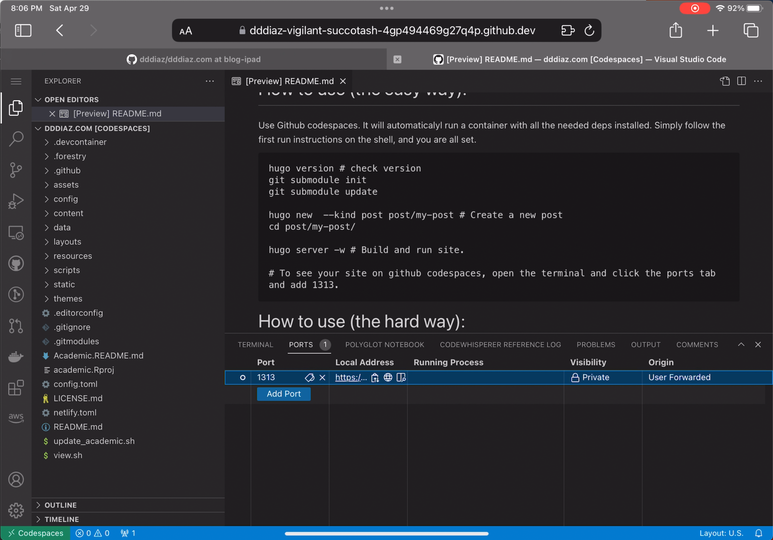The height and width of the screenshot is (540, 773).
Task: Open the Source Control view
Action: pyautogui.click(x=16, y=170)
